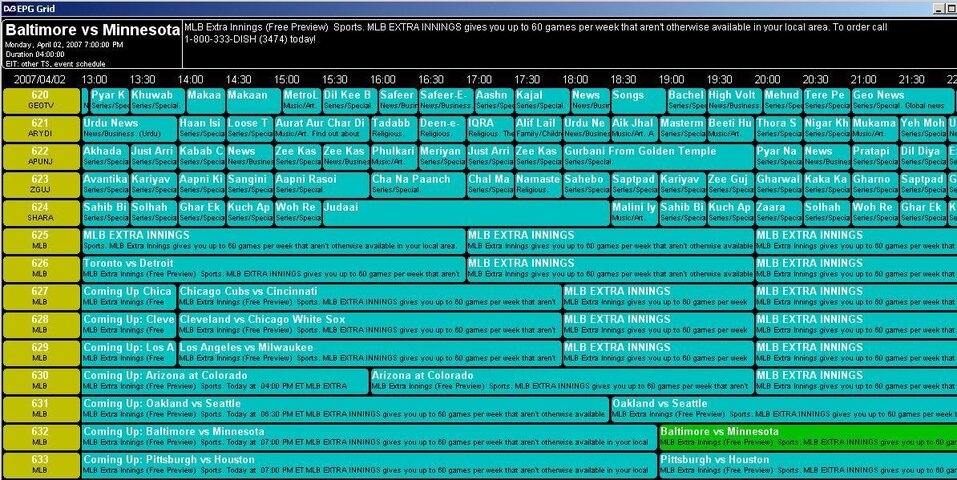Open the IQRA religious program
This screenshot has height=480, width=957.
pos(490,129)
